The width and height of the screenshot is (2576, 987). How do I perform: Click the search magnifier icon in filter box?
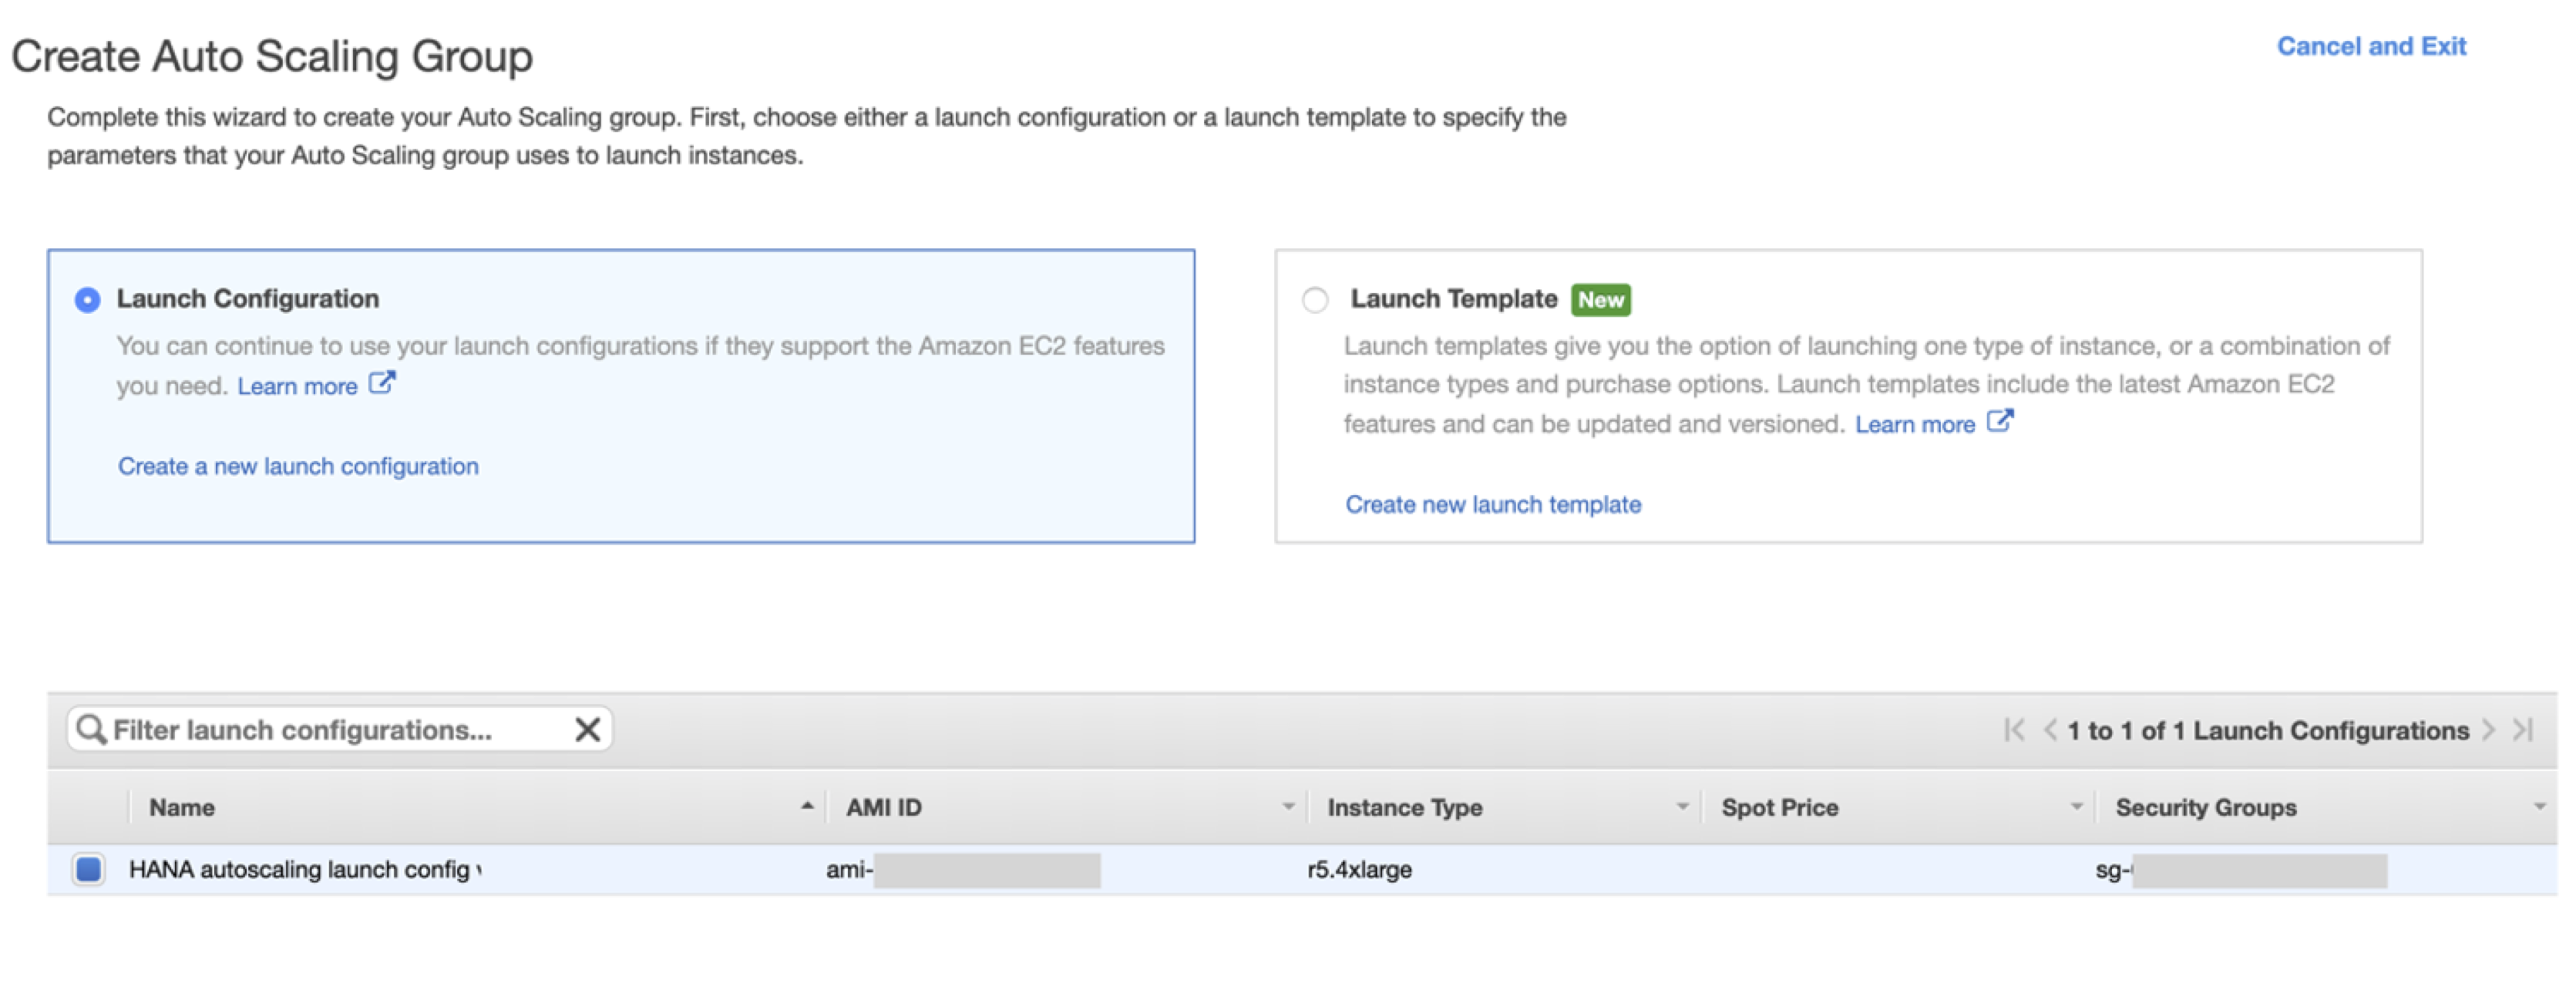(x=91, y=729)
